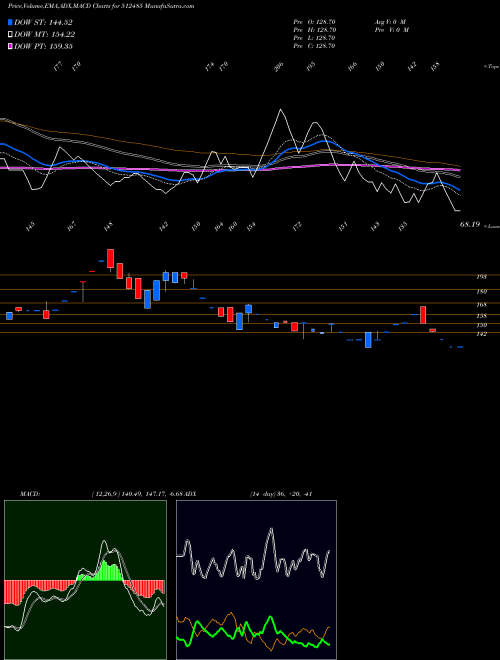Click the 'Pre O: 128.70' value
This screenshot has height=660, width=500.
[x=314, y=22]
